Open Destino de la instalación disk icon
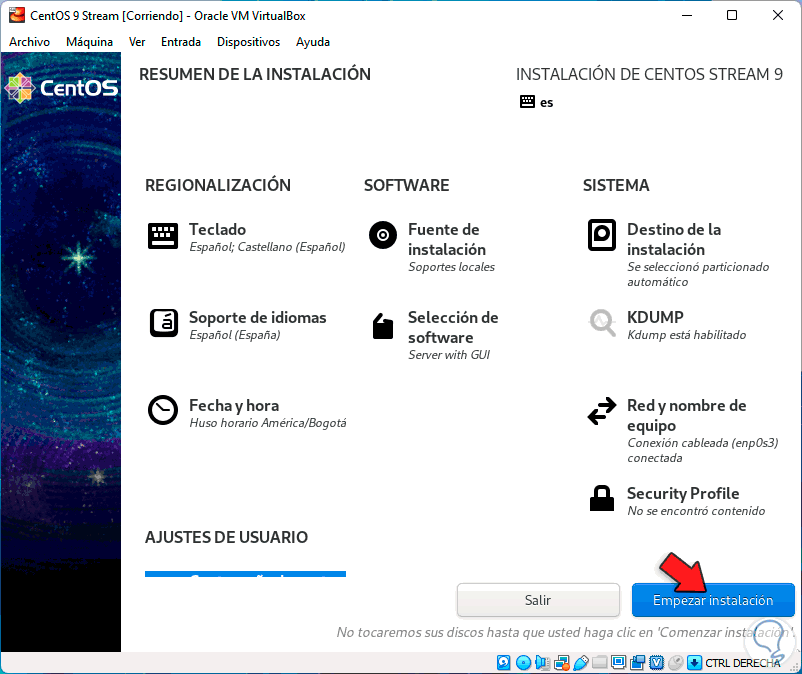802x674 pixels. [x=602, y=235]
